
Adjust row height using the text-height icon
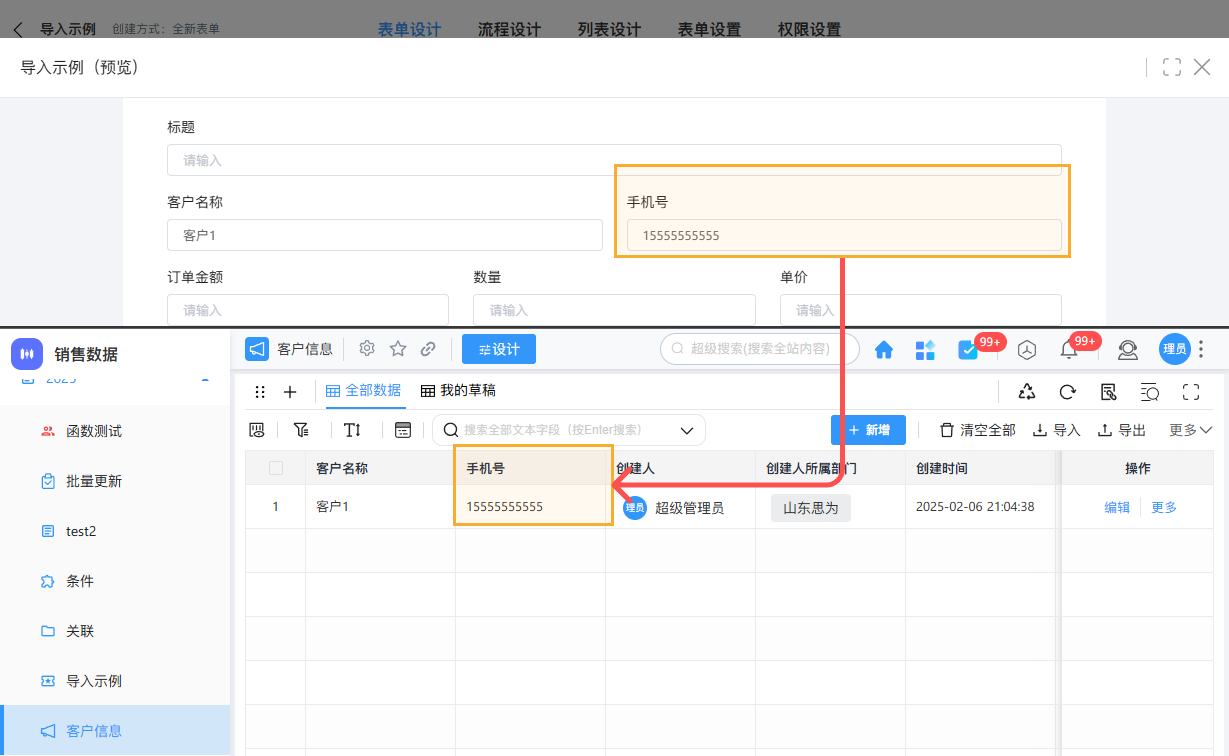(352, 429)
